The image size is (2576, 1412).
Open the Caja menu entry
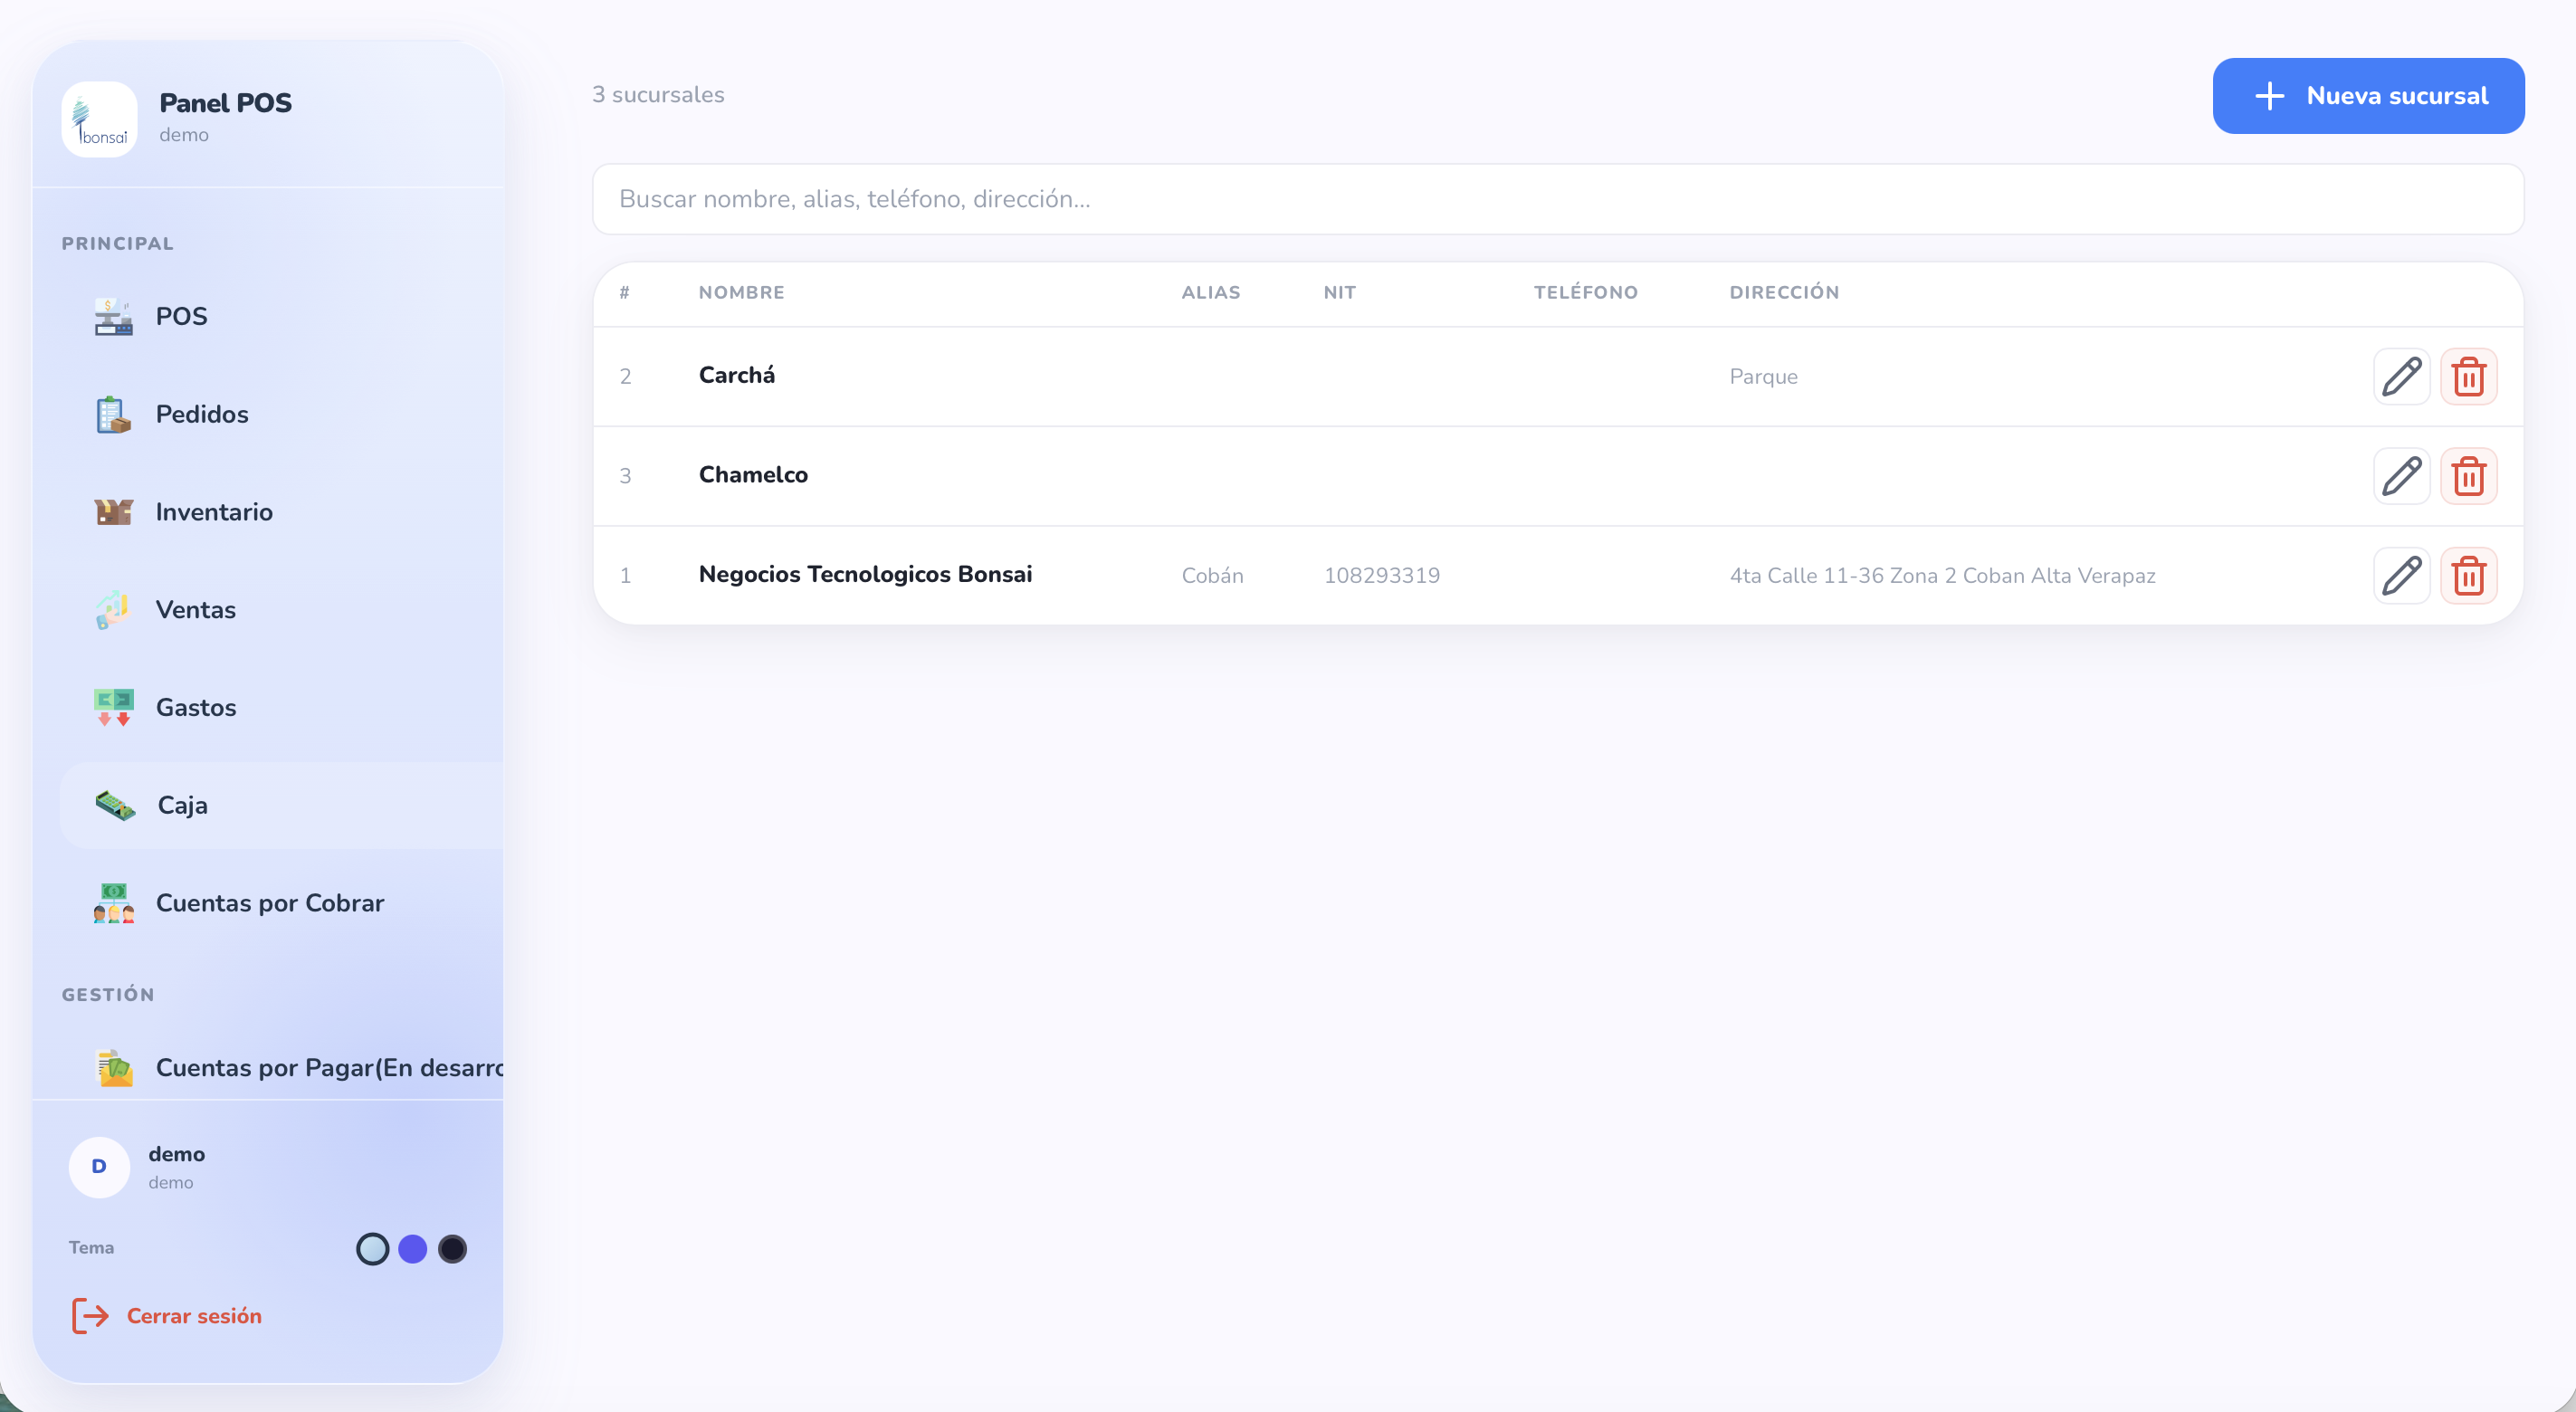click(x=182, y=806)
